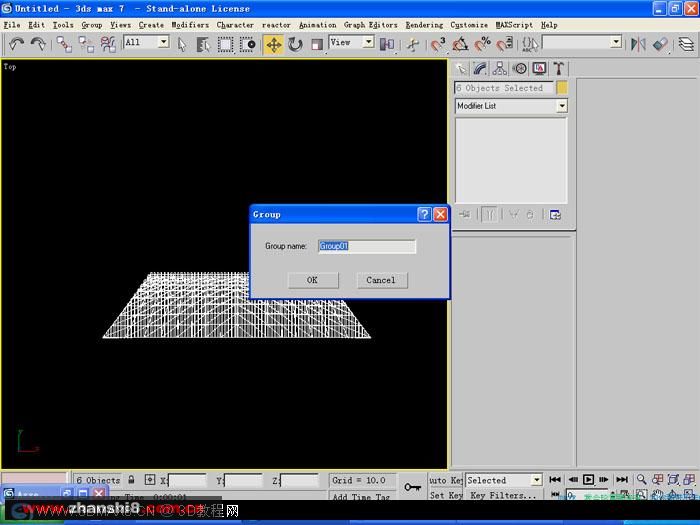Activate the Select and Rotate tool
This screenshot has width=700, height=525.
coord(295,45)
